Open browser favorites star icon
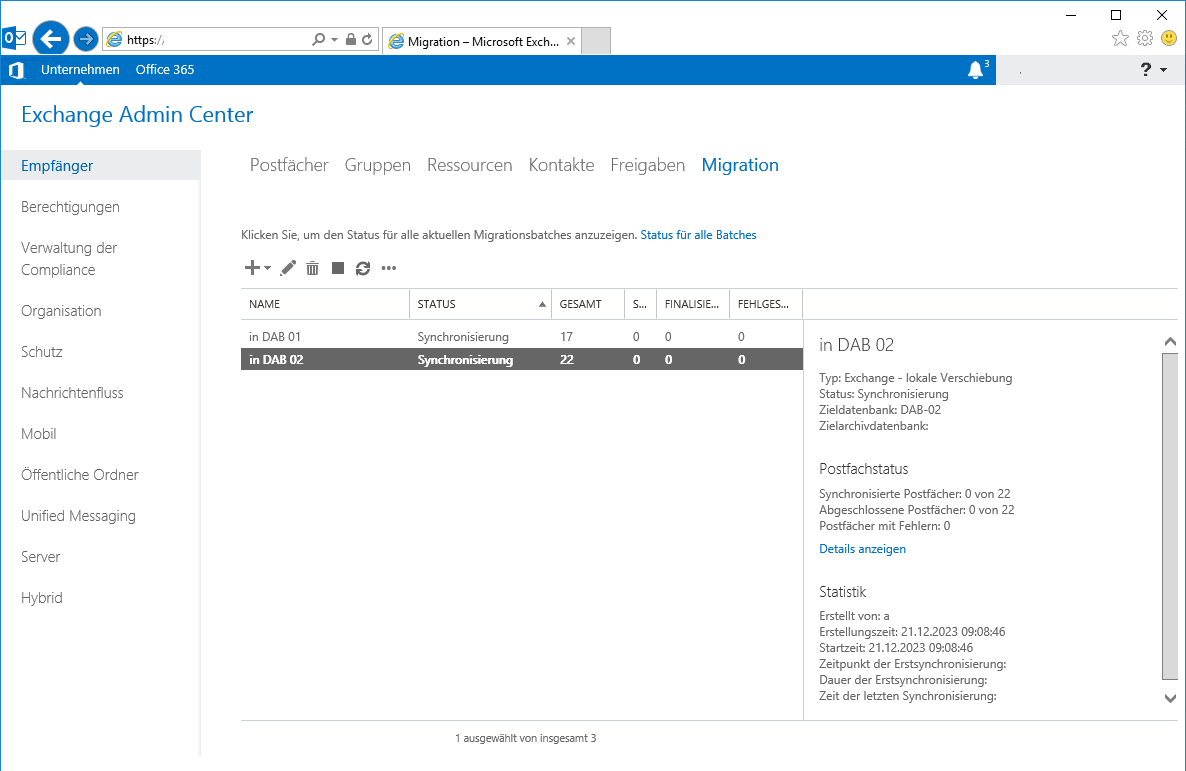 coord(1120,39)
